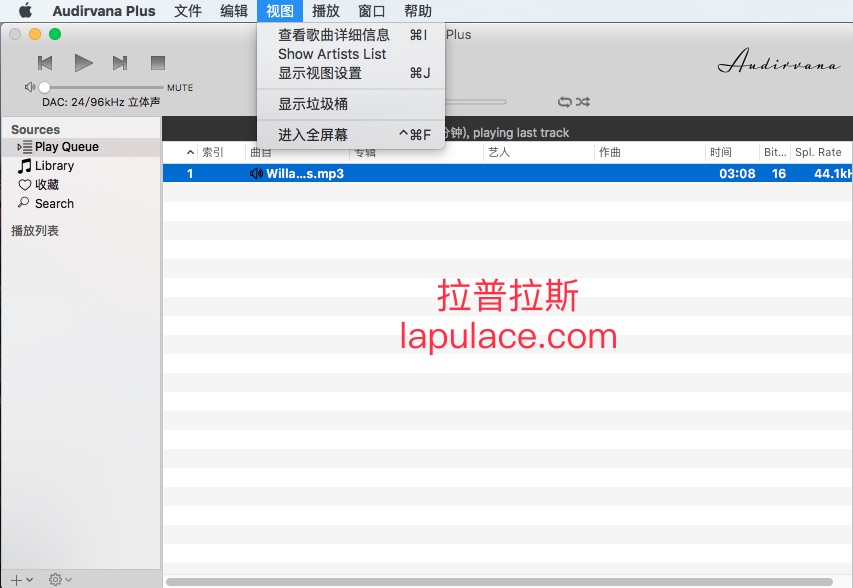The image size is (853, 588).
Task: Click 进入全屏幕 menu item
Action: tap(313, 135)
